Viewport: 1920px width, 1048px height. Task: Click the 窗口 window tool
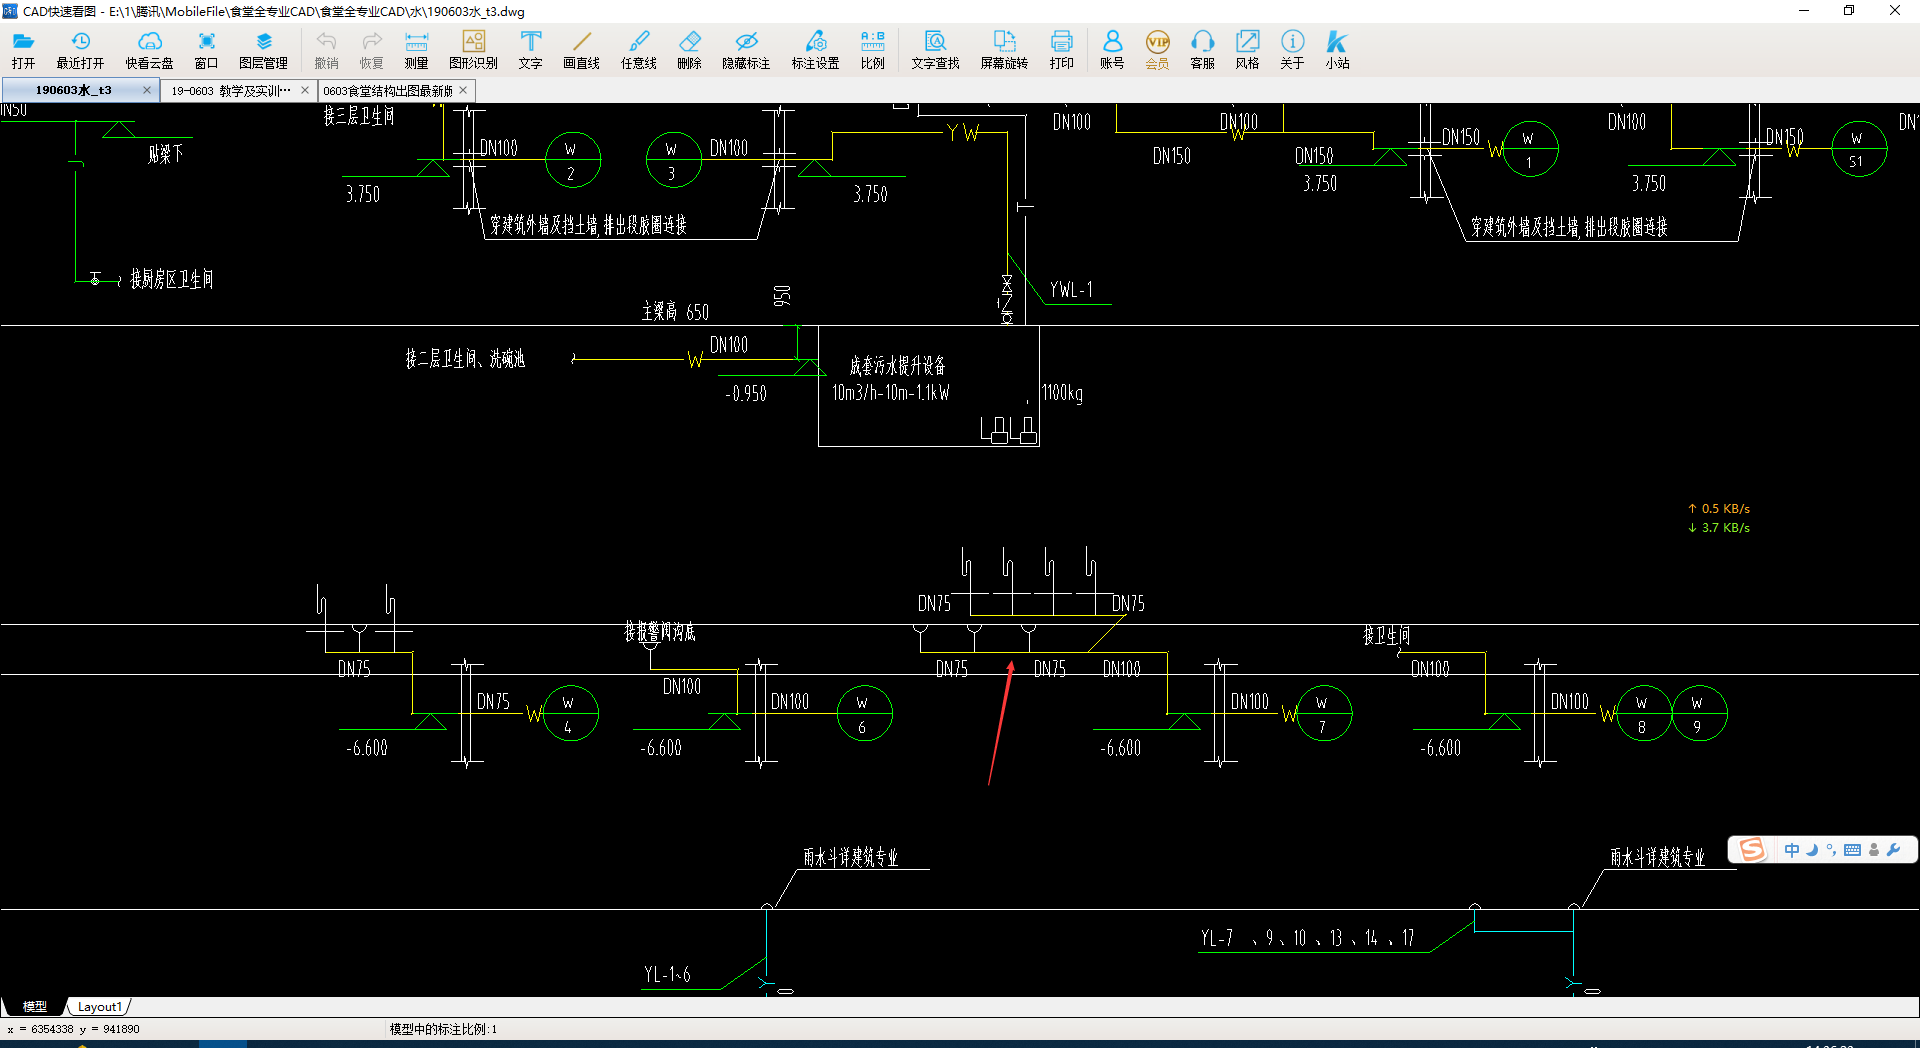click(x=206, y=50)
